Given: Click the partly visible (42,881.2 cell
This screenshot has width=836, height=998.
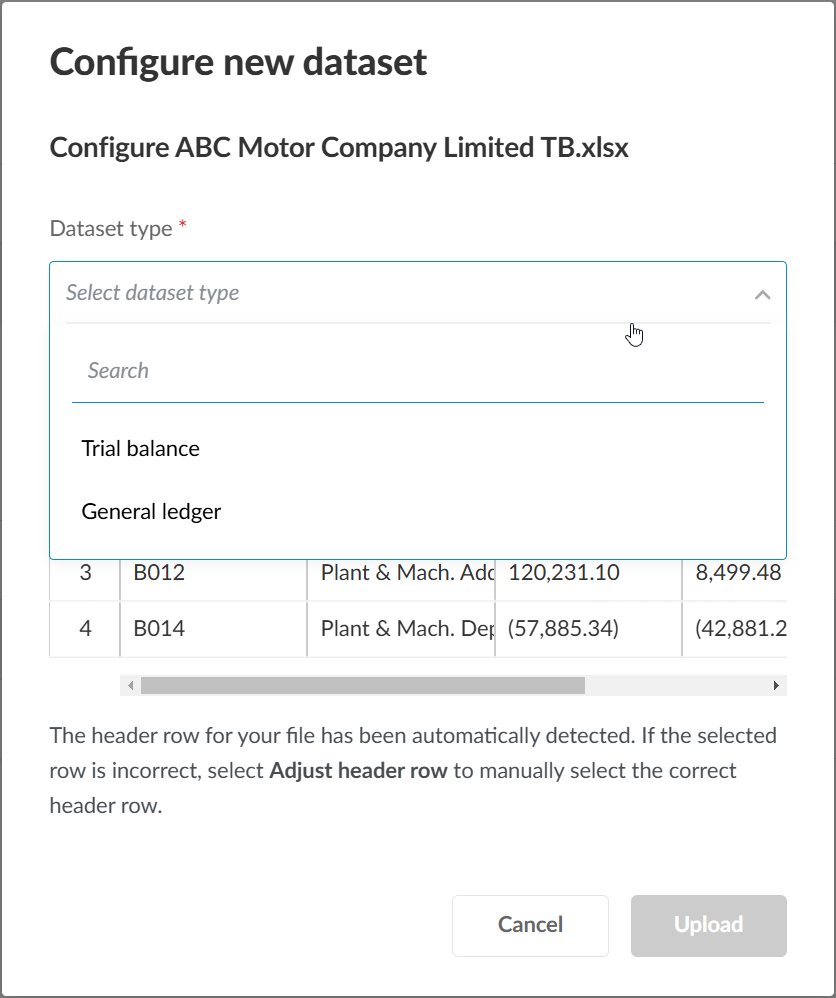Looking at the screenshot, I should click(x=735, y=629).
